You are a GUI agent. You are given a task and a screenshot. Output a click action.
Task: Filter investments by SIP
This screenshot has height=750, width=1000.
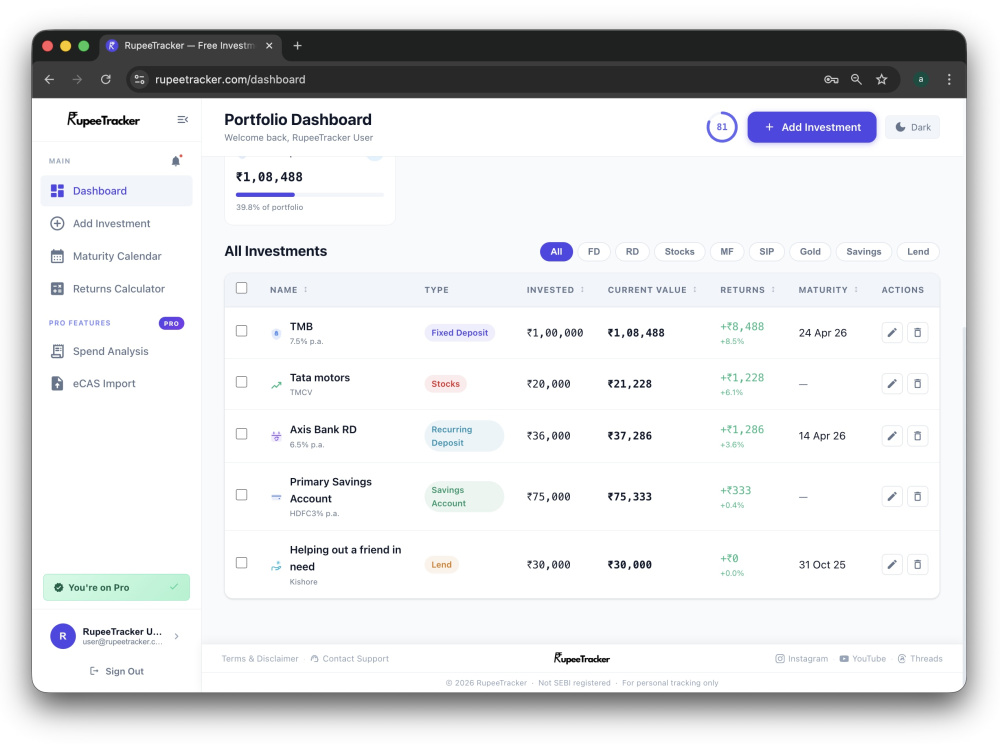point(767,251)
